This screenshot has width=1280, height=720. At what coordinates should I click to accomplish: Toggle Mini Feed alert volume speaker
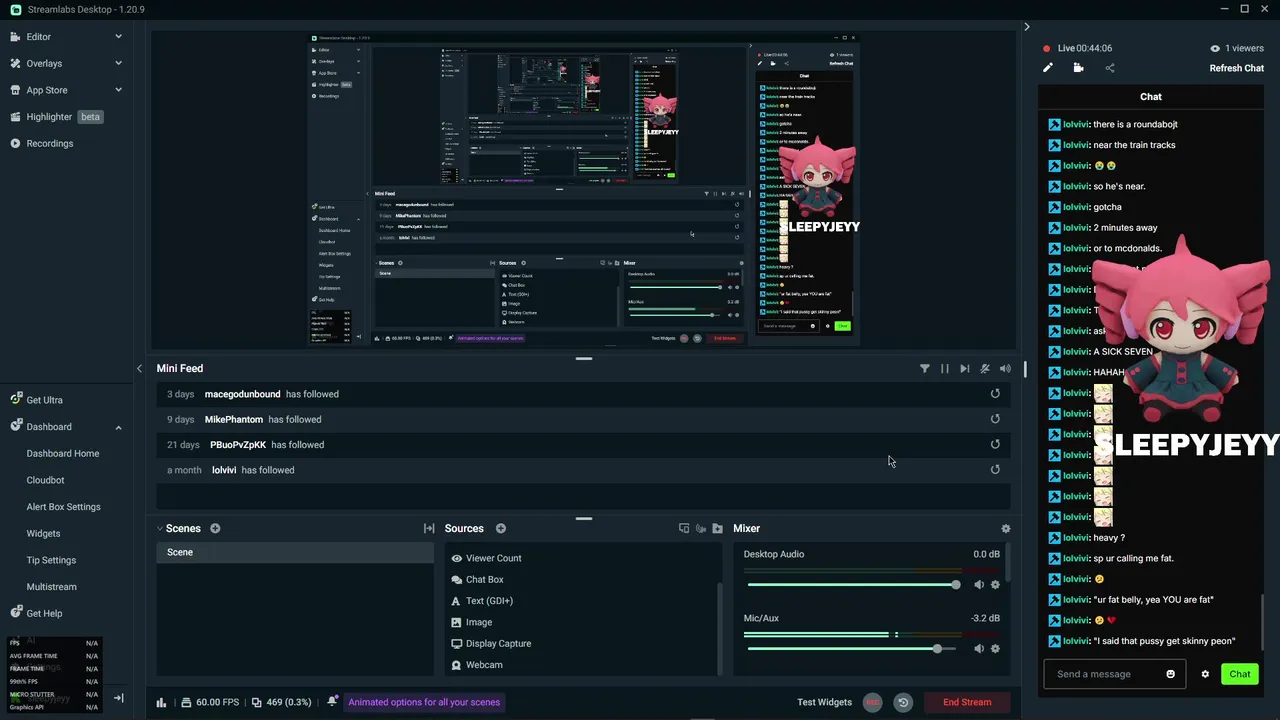coord(1005,369)
